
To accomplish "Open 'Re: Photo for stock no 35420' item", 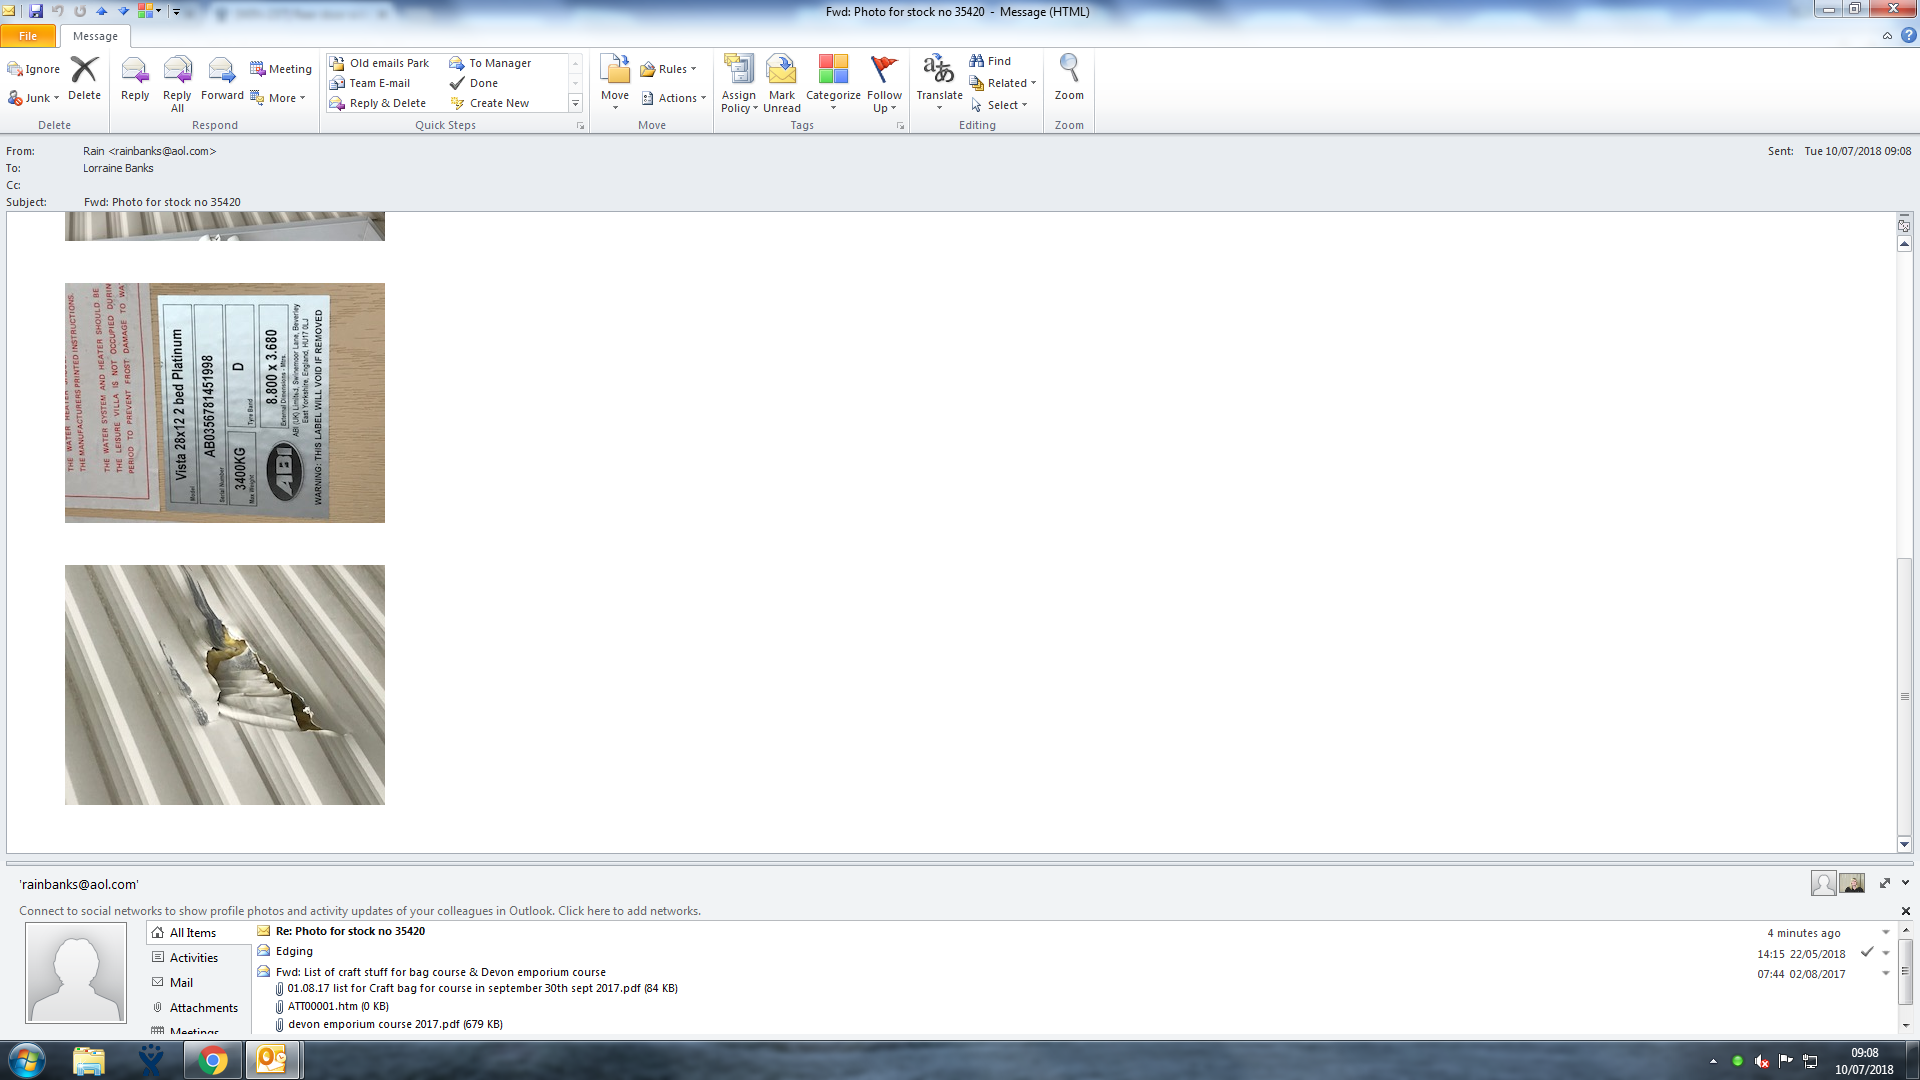I will [x=350, y=931].
